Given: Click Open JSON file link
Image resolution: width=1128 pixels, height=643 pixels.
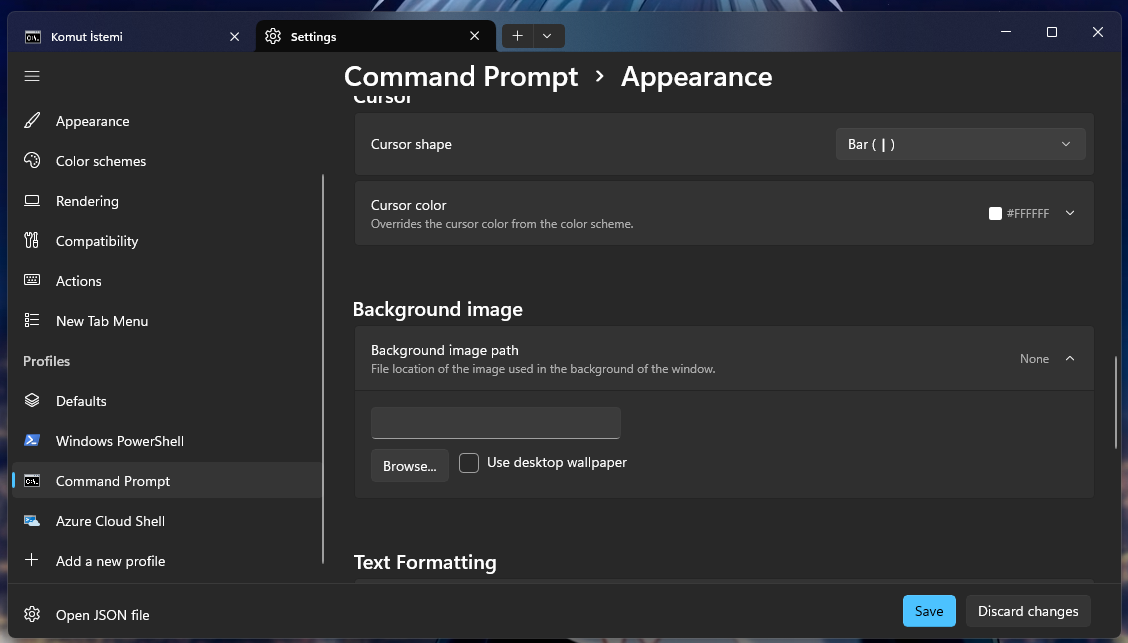Looking at the screenshot, I should tap(102, 615).
